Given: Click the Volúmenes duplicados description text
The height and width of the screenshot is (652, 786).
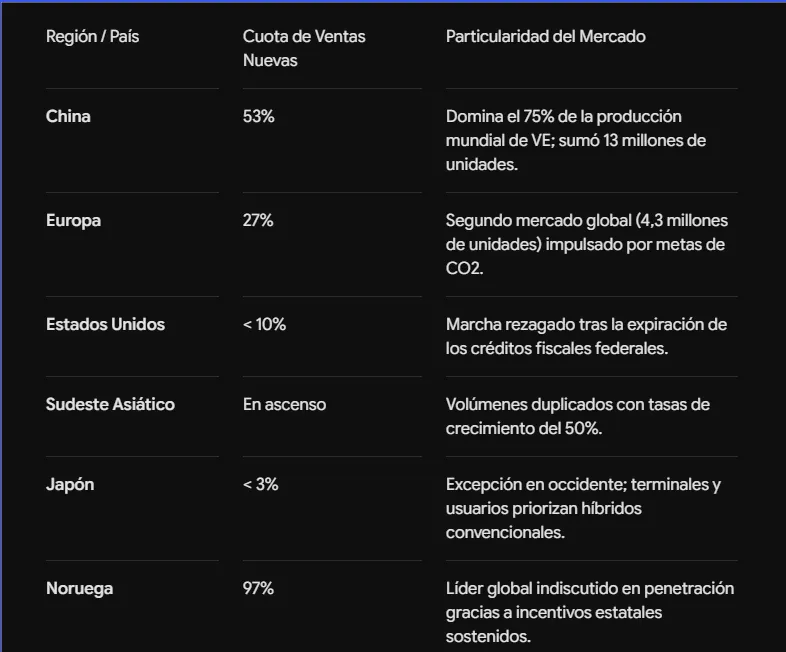Looking at the screenshot, I should 577,416.
